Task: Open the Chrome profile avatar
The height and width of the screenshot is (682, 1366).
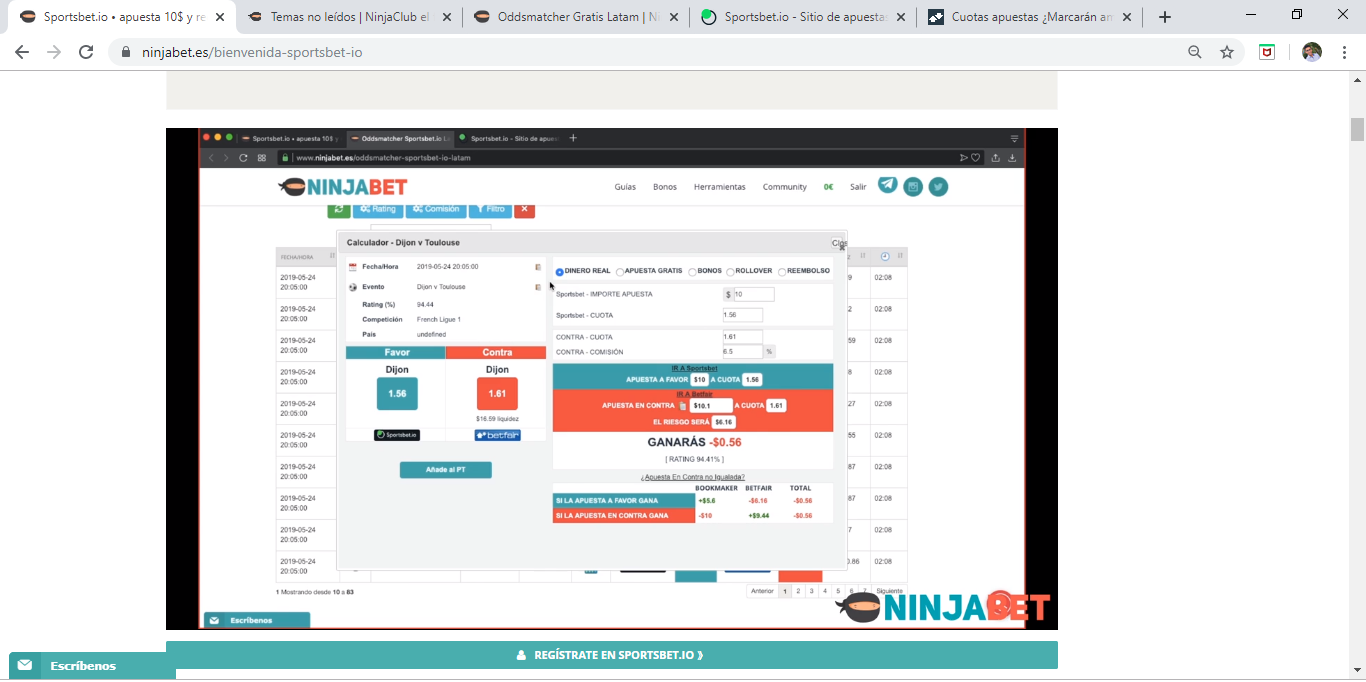Action: click(1312, 52)
